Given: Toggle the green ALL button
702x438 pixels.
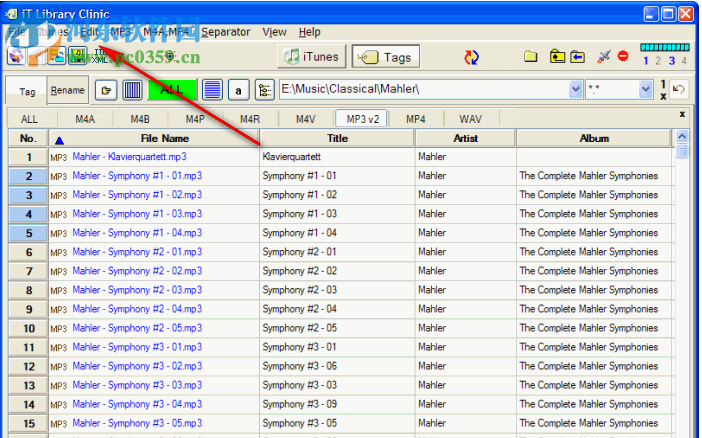Looking at the screenshot, I should (x=172, y=90).
